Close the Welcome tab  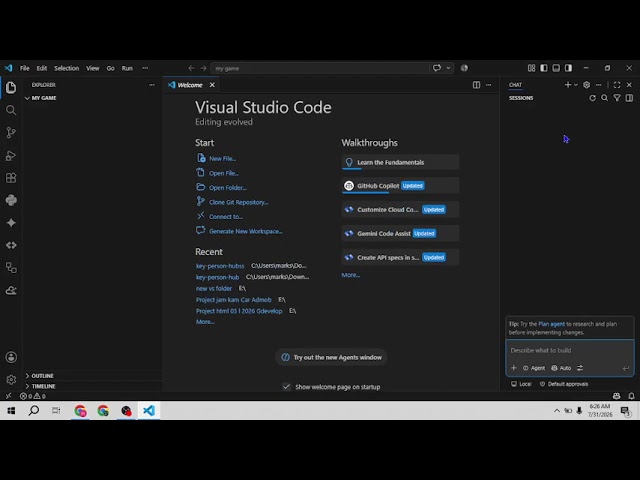click(x=212, y=85)
